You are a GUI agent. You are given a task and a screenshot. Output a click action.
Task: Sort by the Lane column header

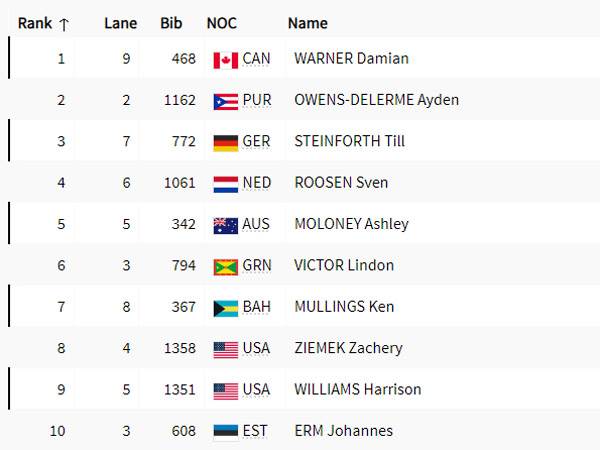(121, 23)
